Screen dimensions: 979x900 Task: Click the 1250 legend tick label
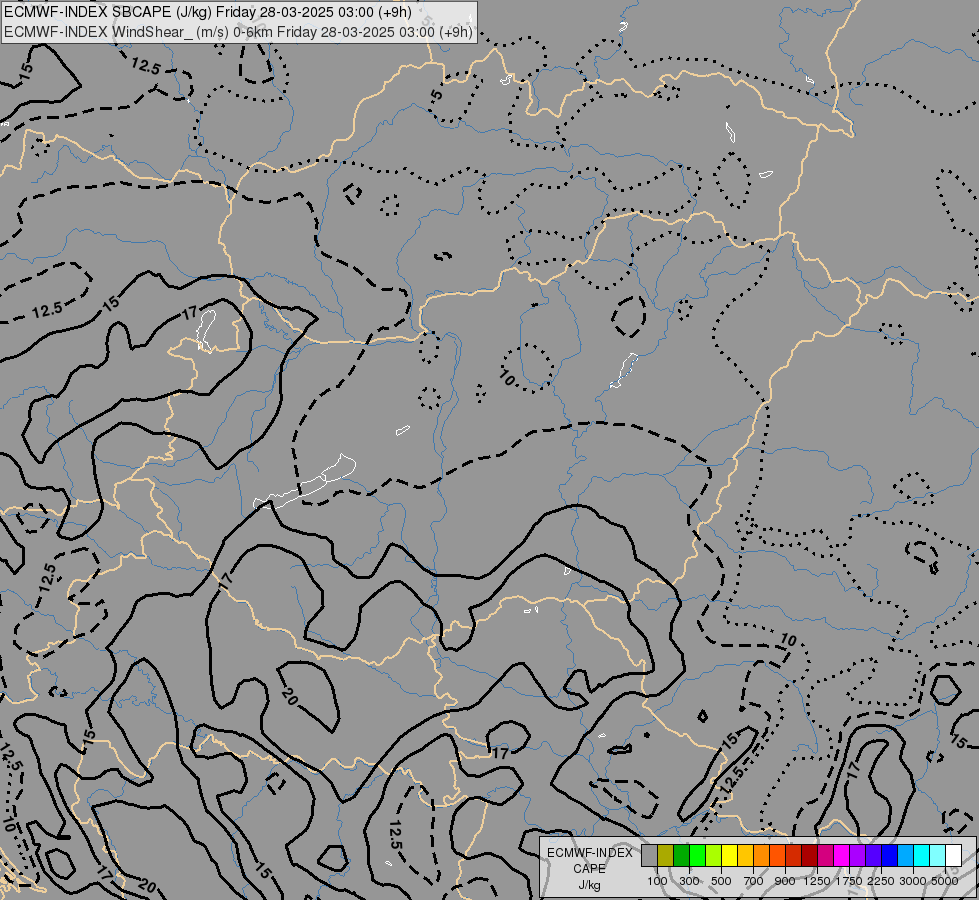[817, 881]
